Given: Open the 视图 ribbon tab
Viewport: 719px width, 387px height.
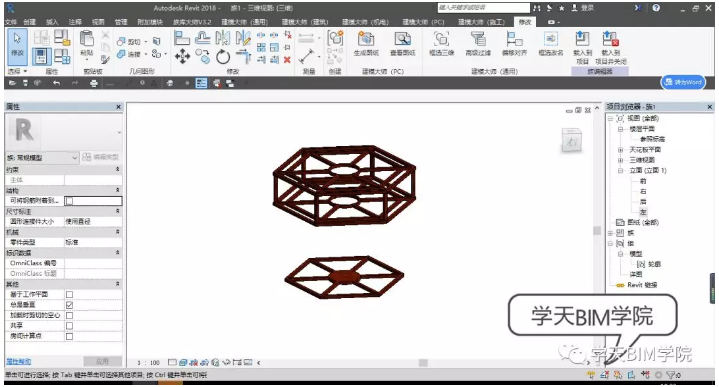Looking at the screenshot, I should (x=98, y=22).
